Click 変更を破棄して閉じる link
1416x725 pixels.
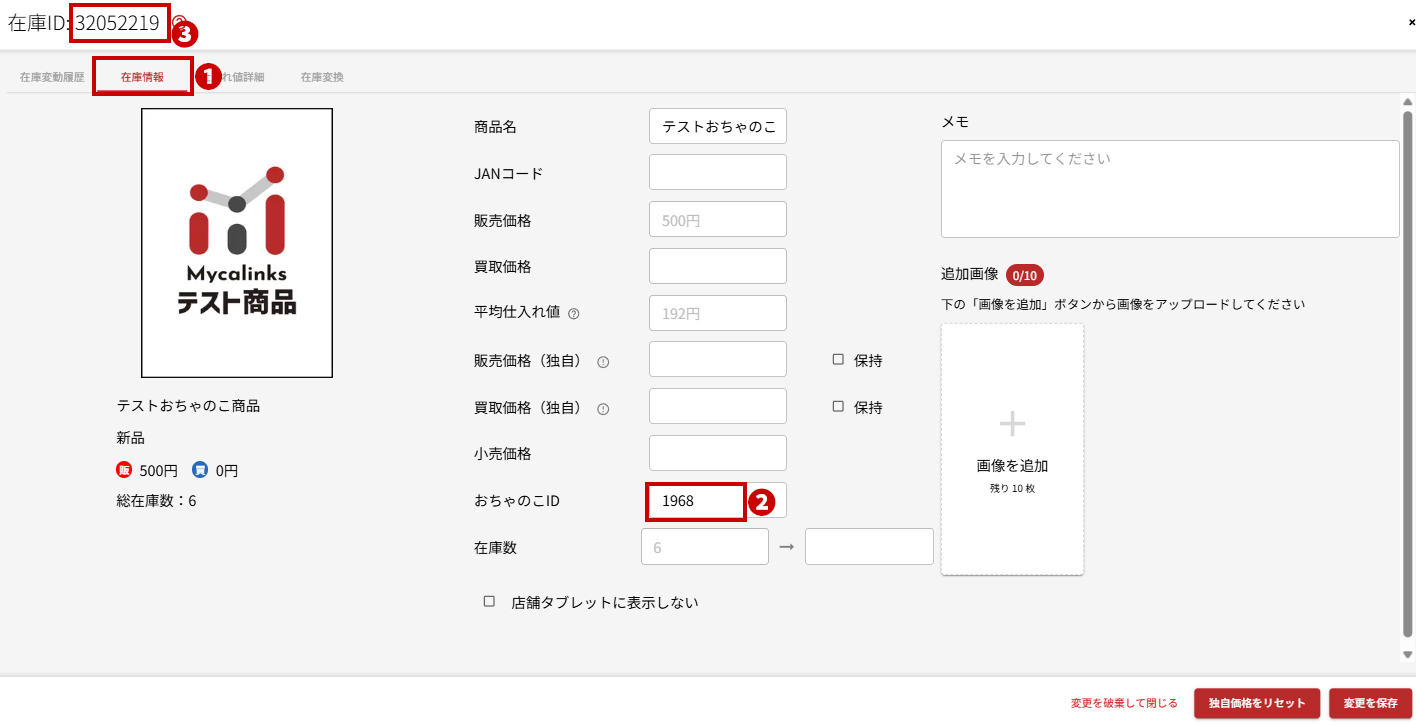pyautogui.click(x=1124, y=703)
